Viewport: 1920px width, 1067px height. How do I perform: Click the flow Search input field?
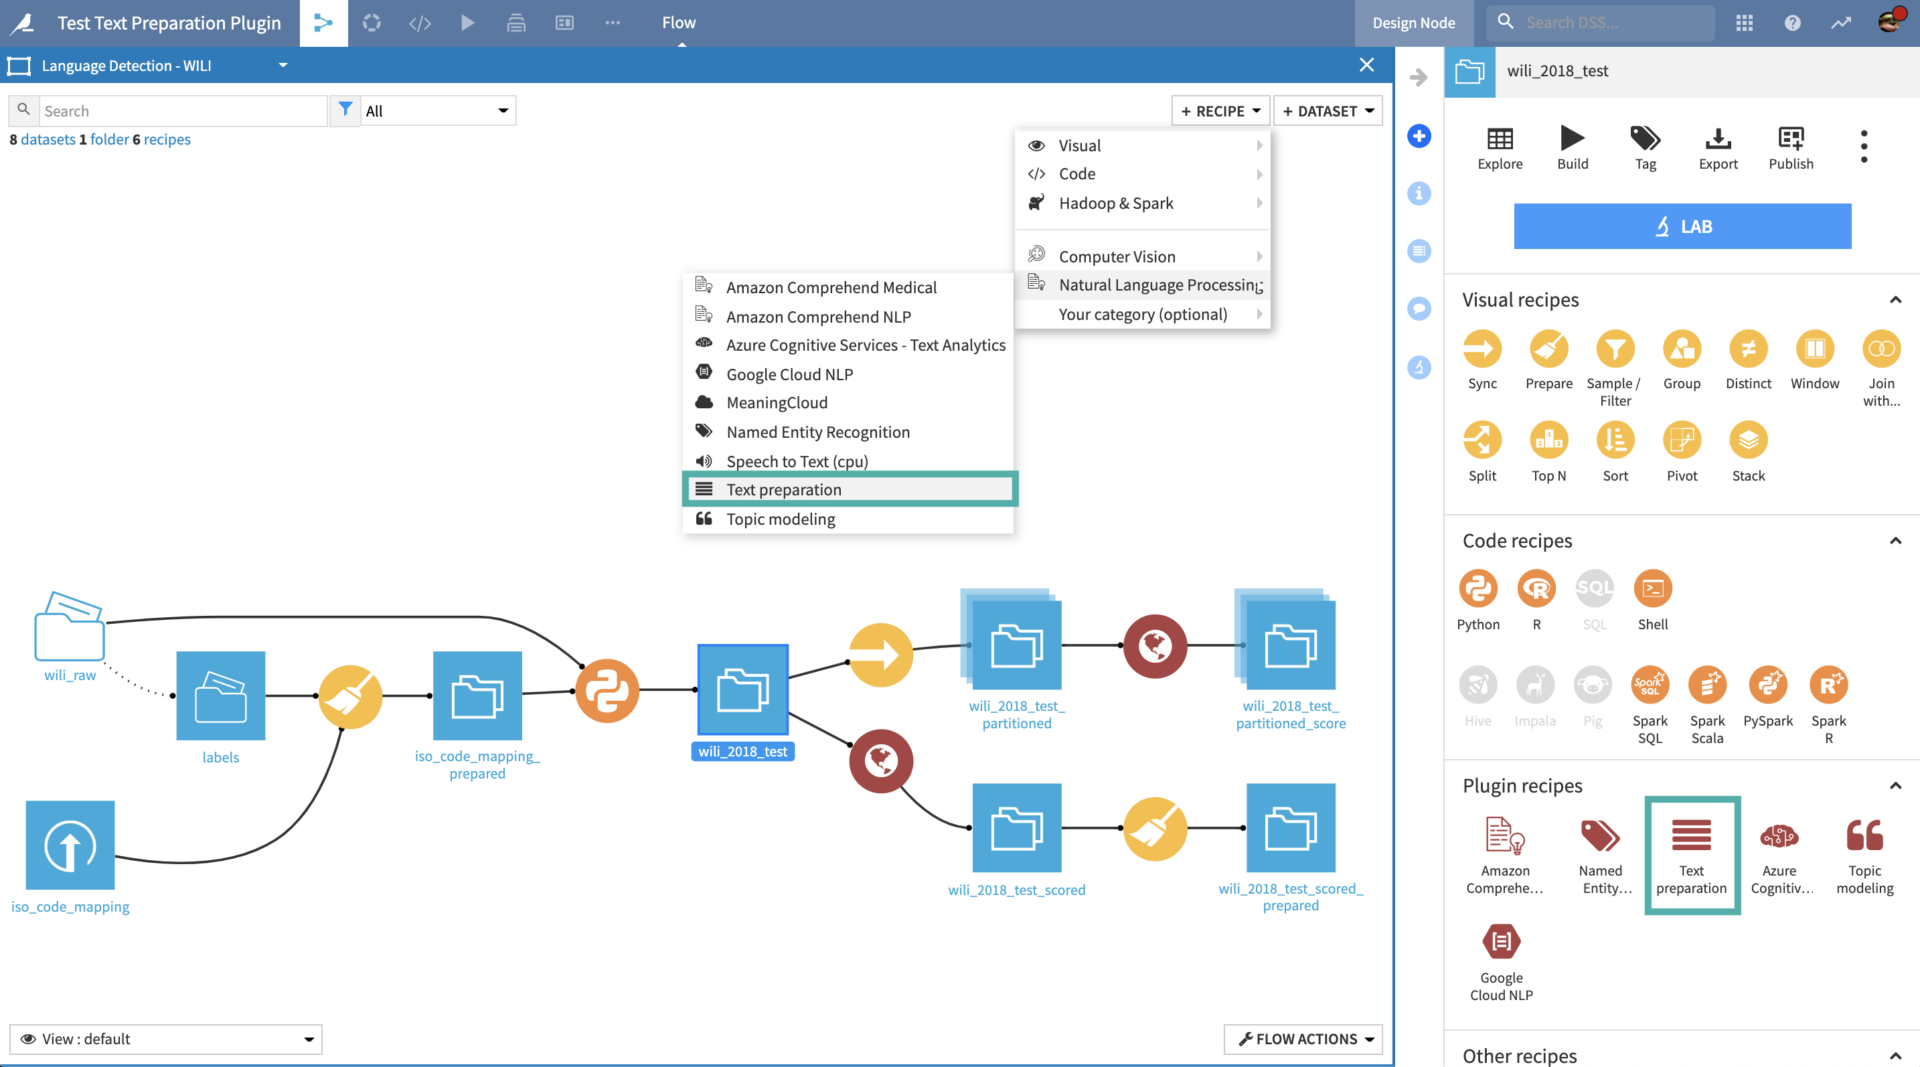tap(182, 111)
